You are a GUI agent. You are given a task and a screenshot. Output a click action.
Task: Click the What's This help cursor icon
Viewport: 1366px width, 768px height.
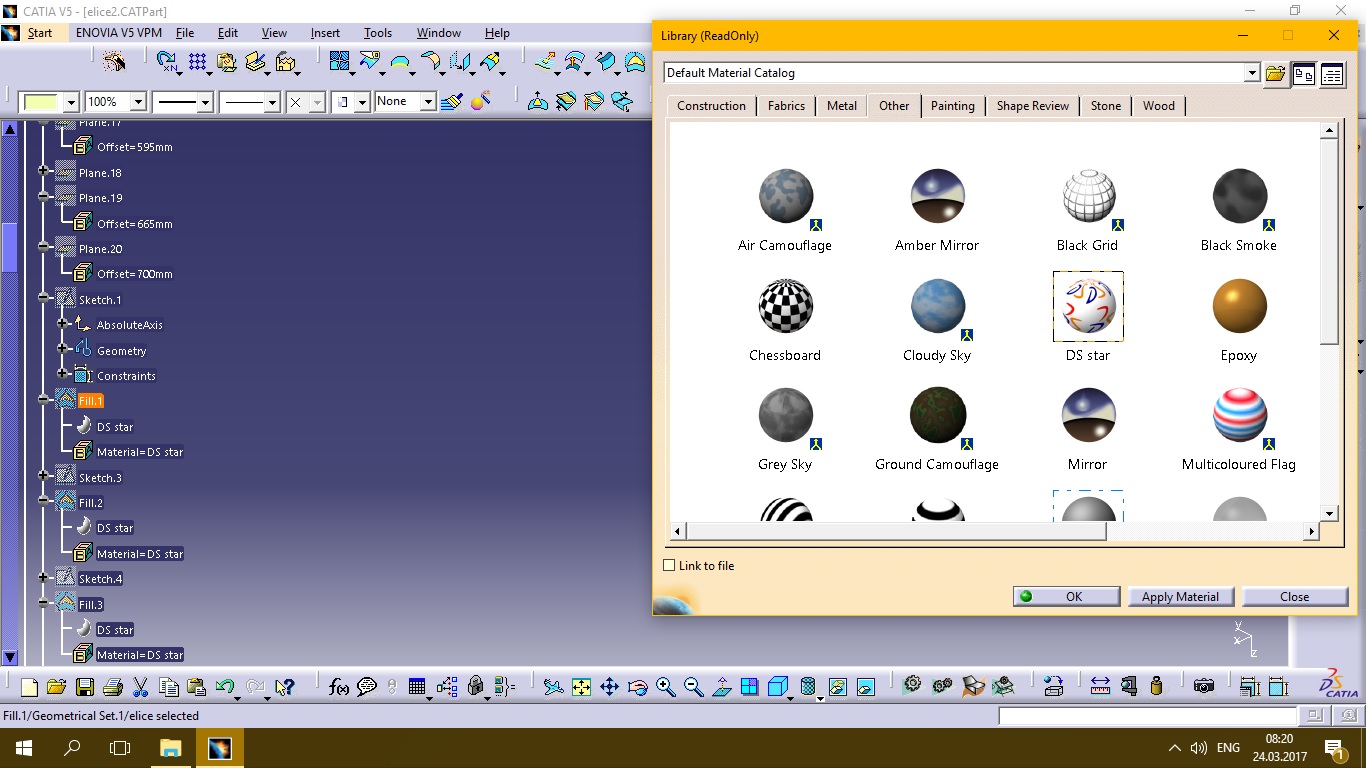click(x=284, y=687)
